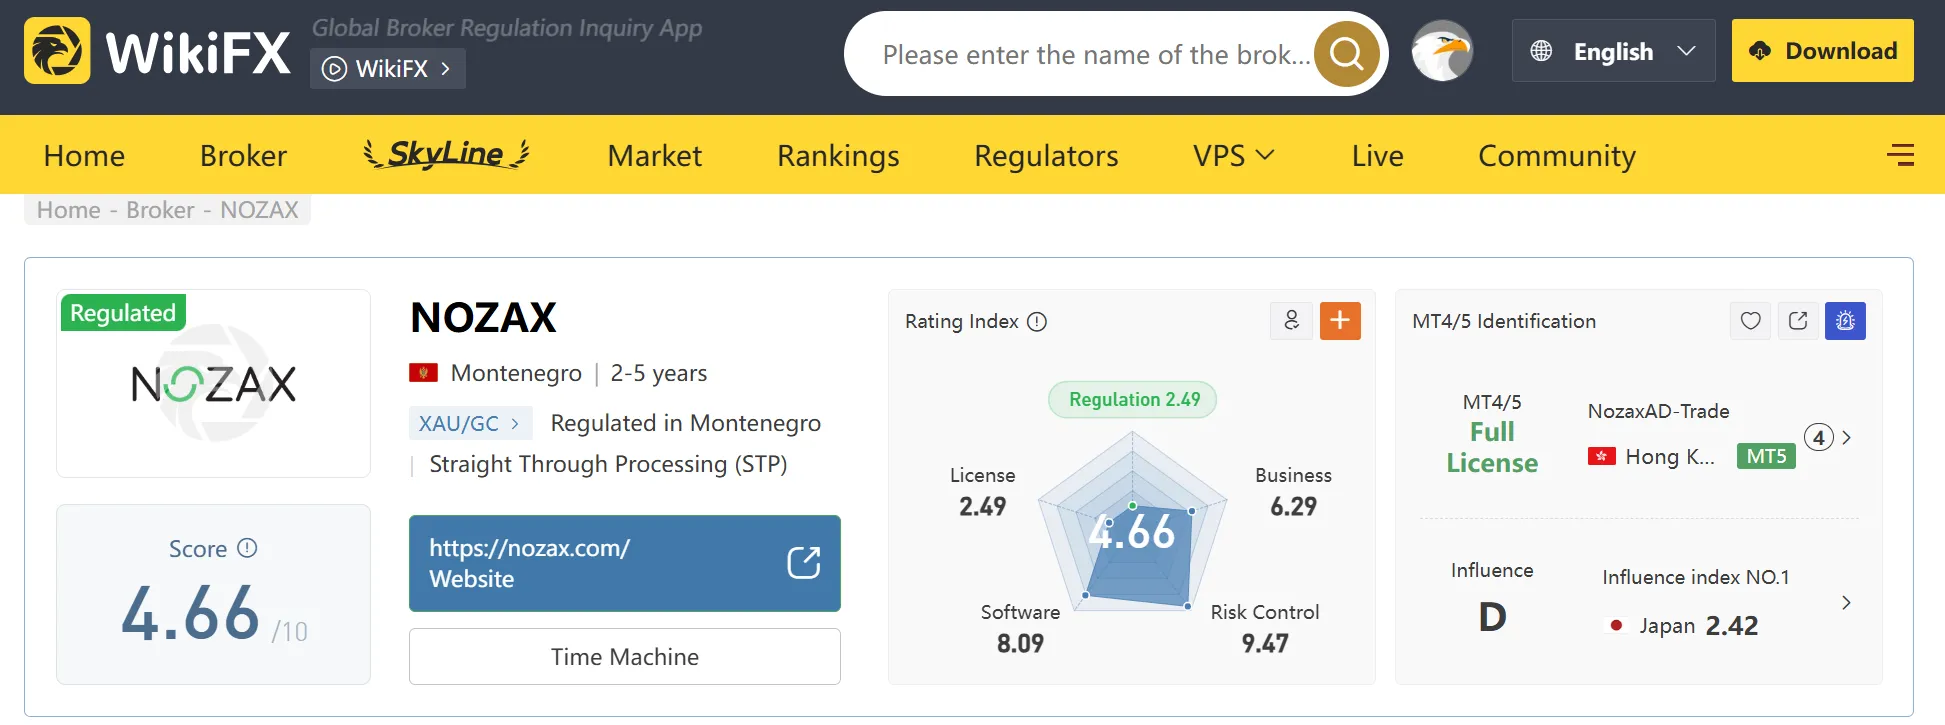Viewport: 1945px width, 725px height.
Task: Click the globe language icon
Action: (1541, 51)
